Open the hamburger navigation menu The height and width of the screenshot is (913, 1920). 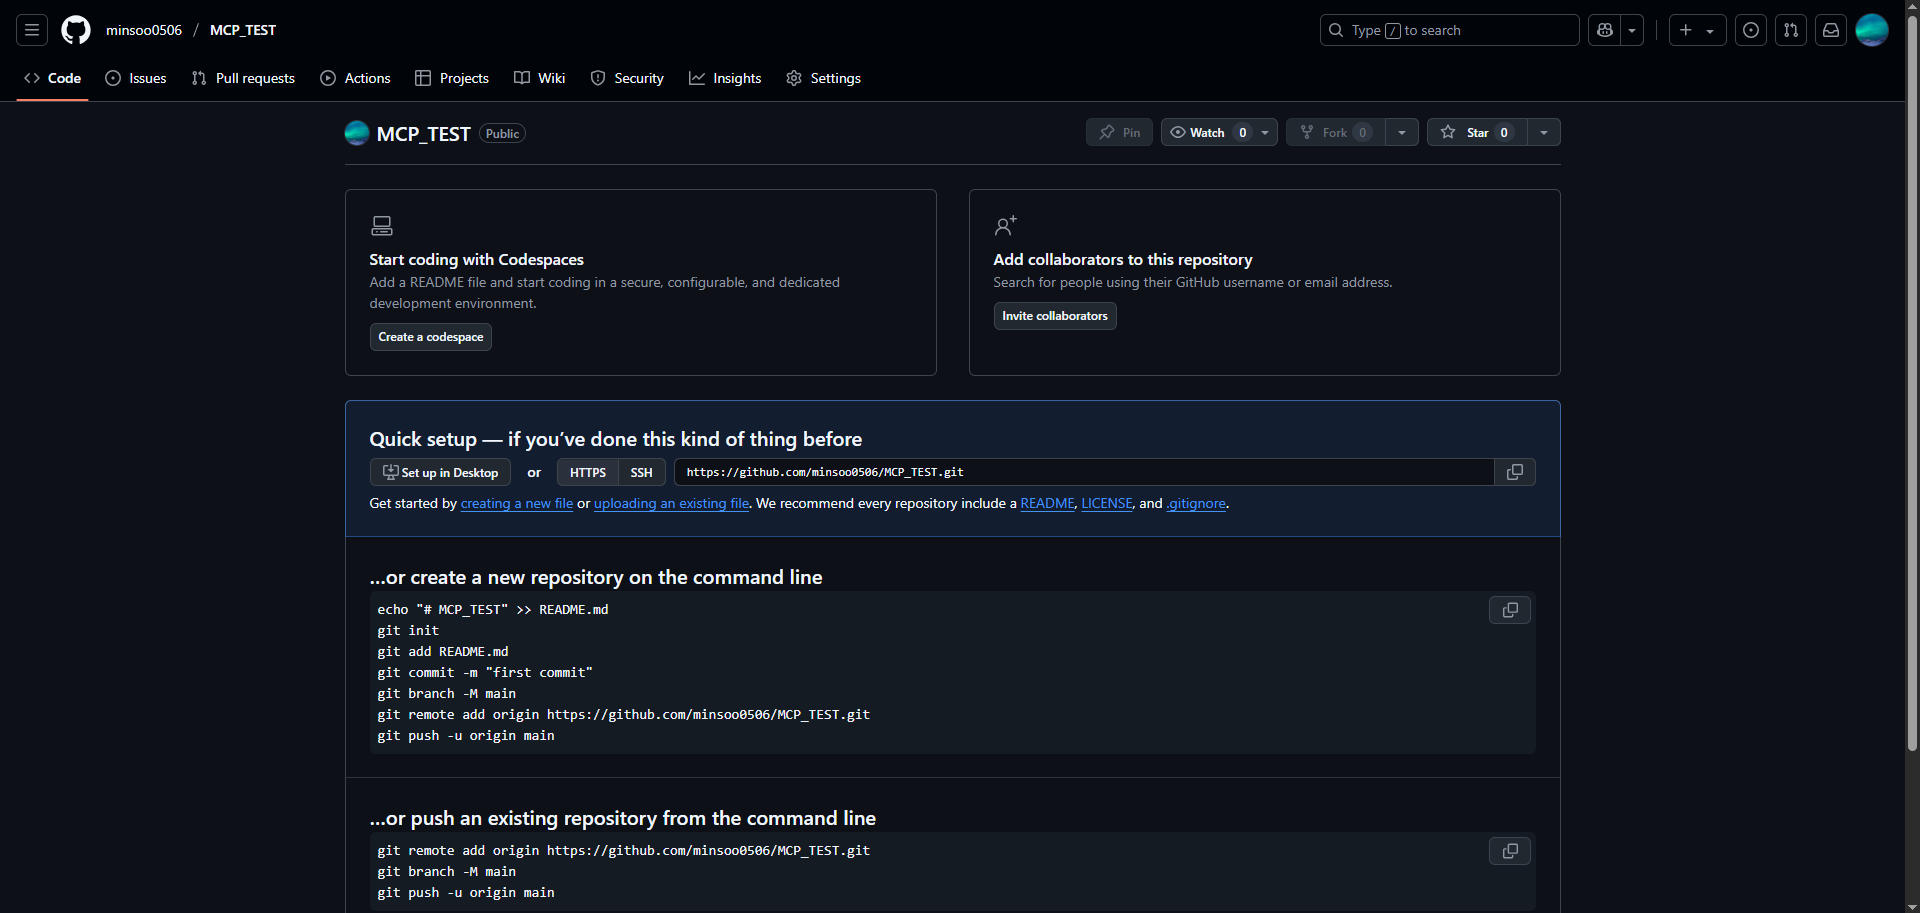point(32,30)
